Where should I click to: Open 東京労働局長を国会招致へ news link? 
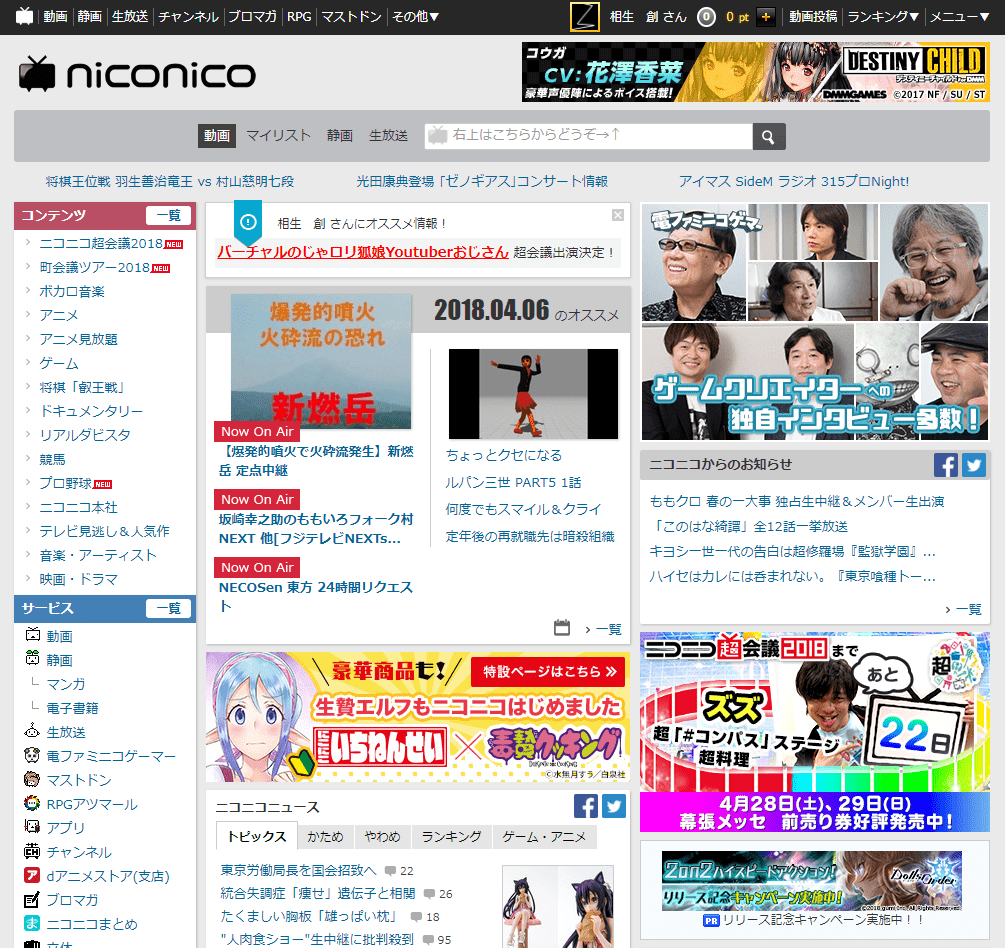click(298, 870)
